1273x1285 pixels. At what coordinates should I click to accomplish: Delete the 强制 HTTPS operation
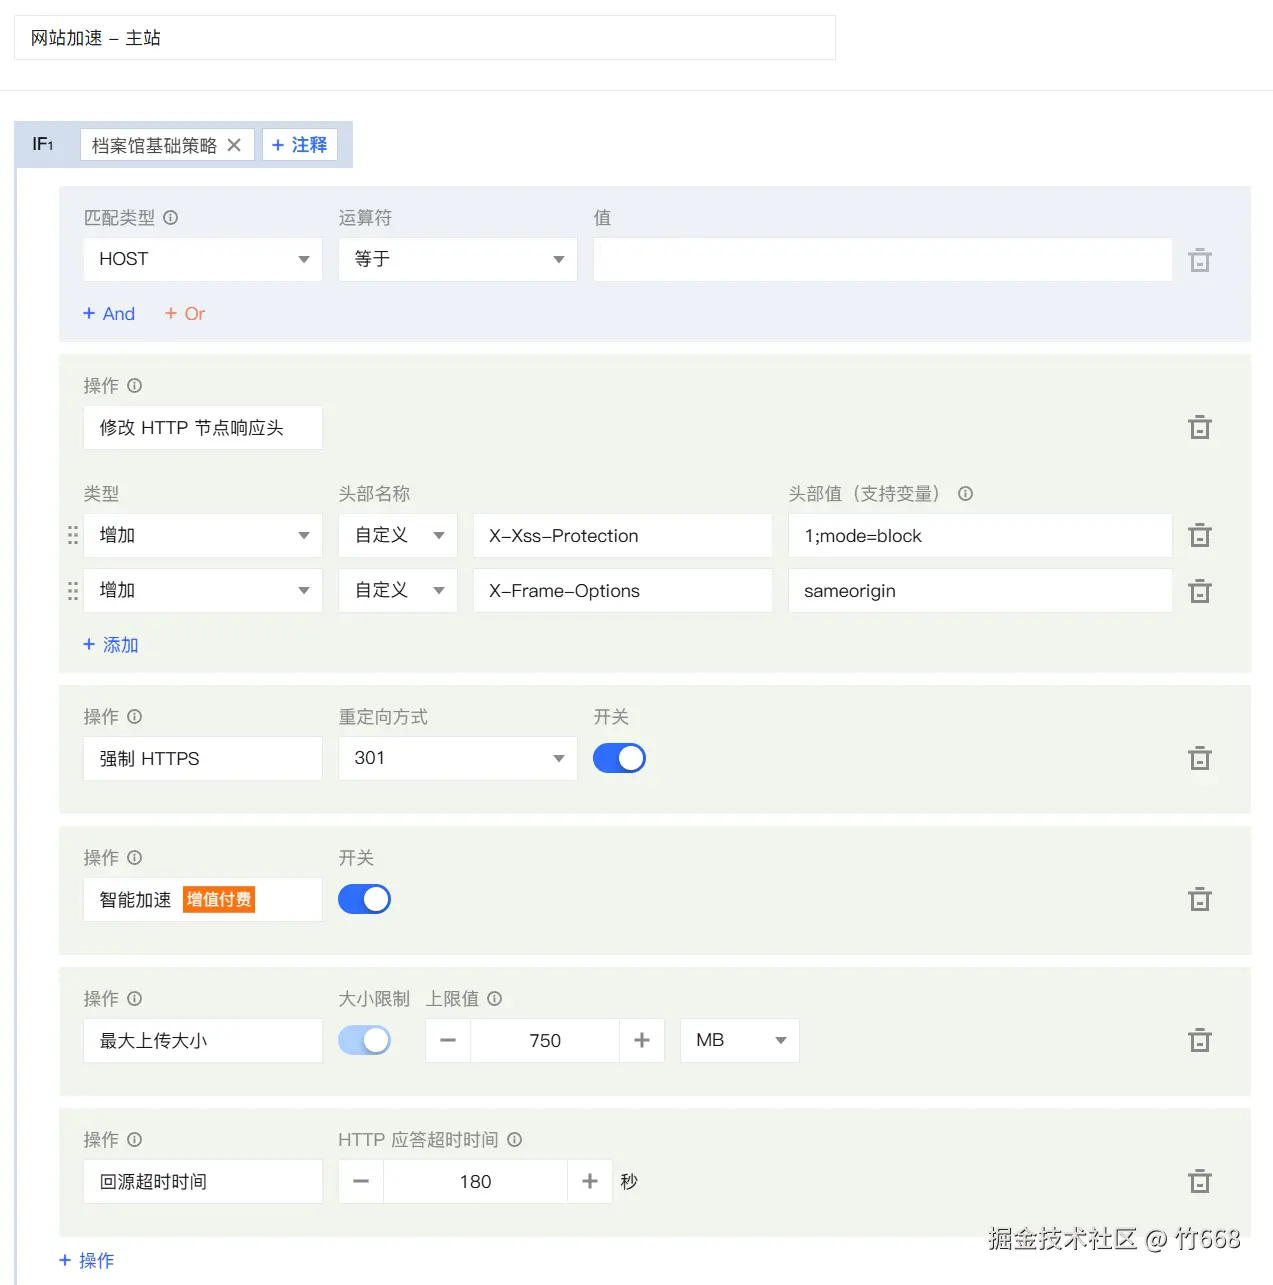[1200, 759]
